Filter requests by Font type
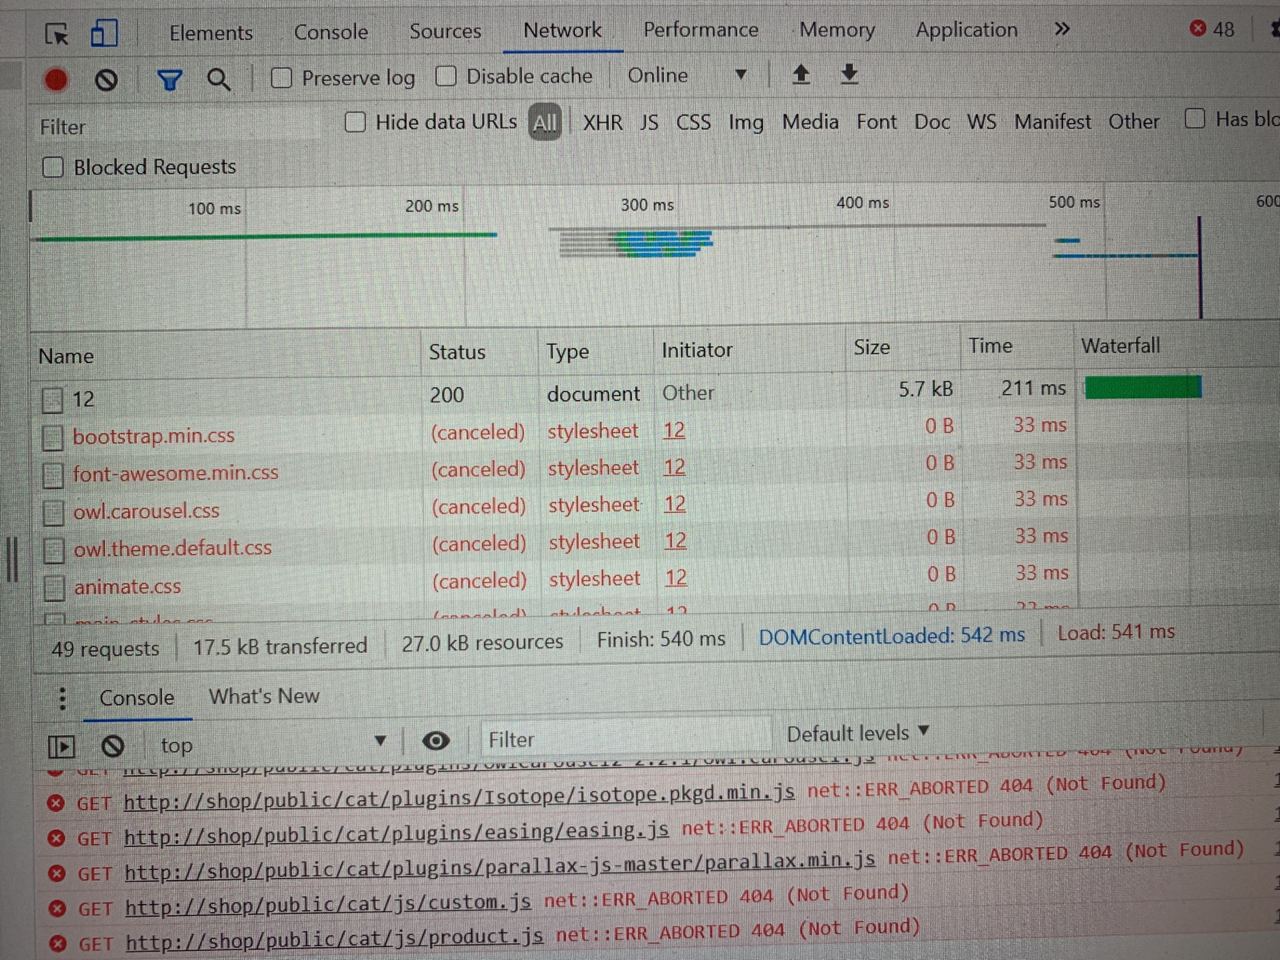This screenshot has height=960, width=1280. 876,121
